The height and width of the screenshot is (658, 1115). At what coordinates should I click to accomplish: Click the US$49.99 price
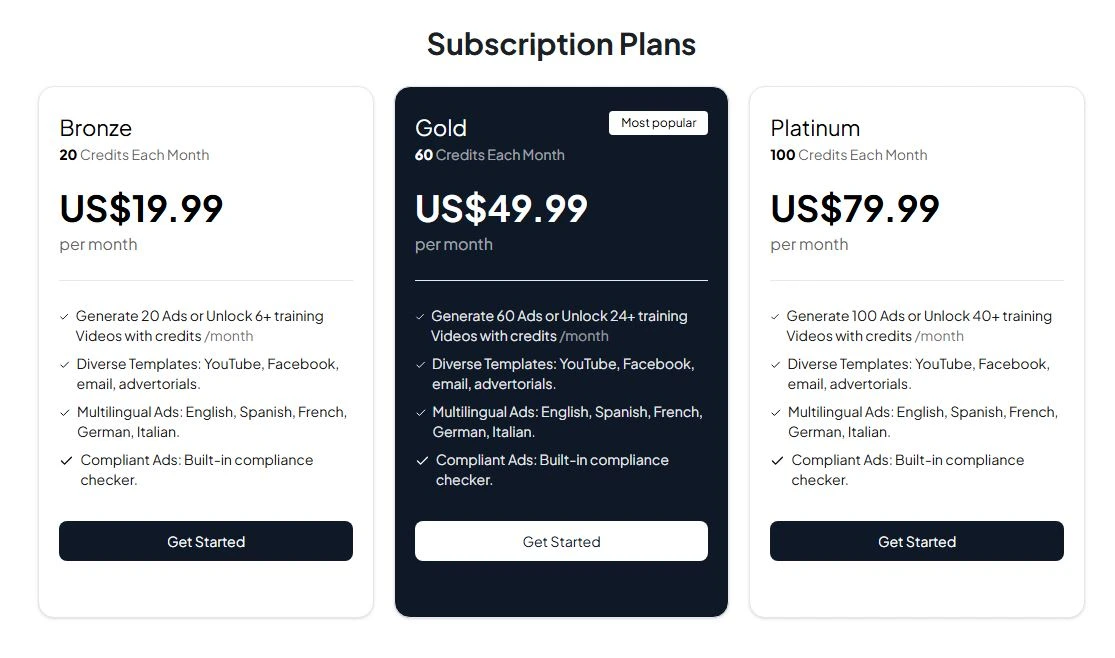coord(501,208)
